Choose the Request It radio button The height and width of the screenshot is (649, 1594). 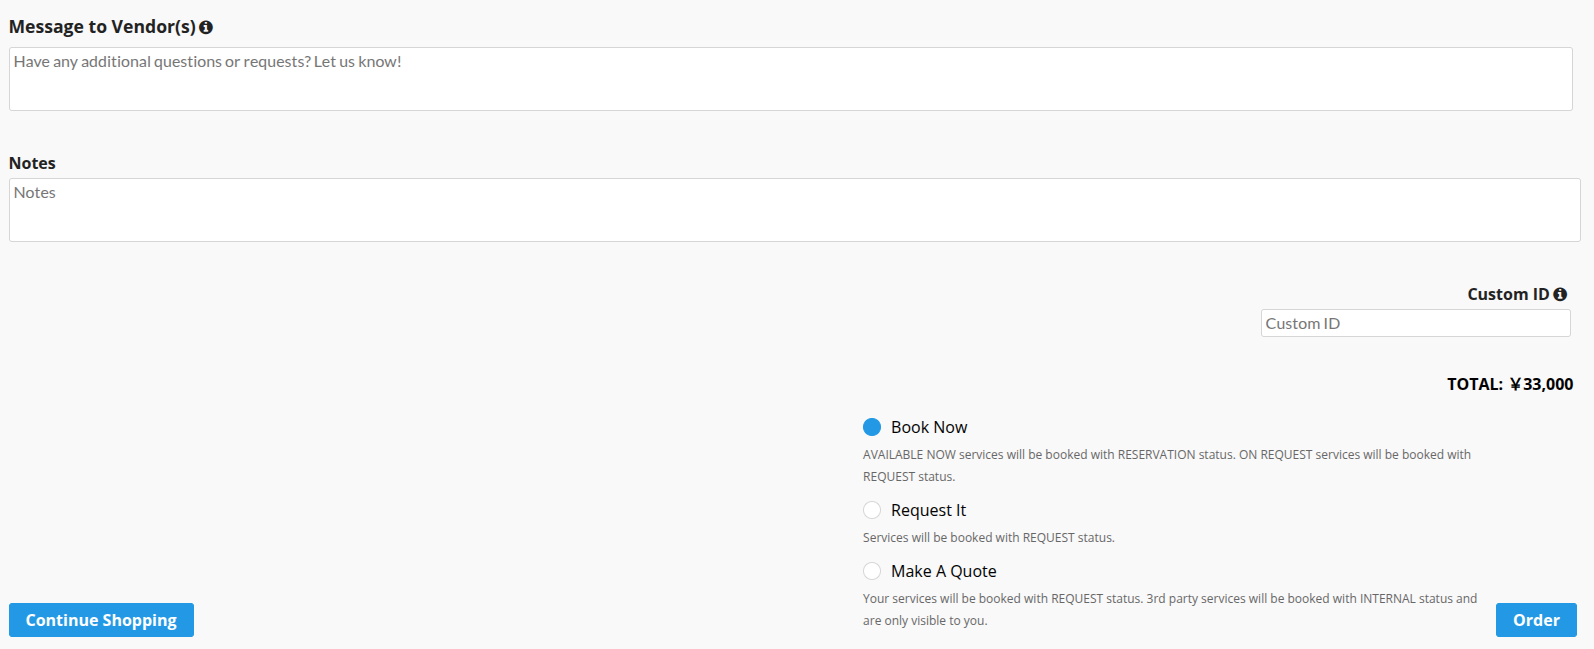(872, 510)
